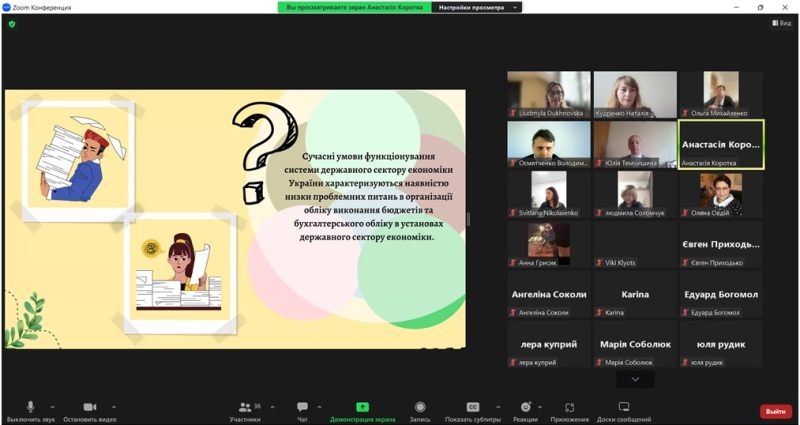The width and height of the screenshot is (800, 425).
Task: Select Karina participant tile
Action: coord(635,294)
